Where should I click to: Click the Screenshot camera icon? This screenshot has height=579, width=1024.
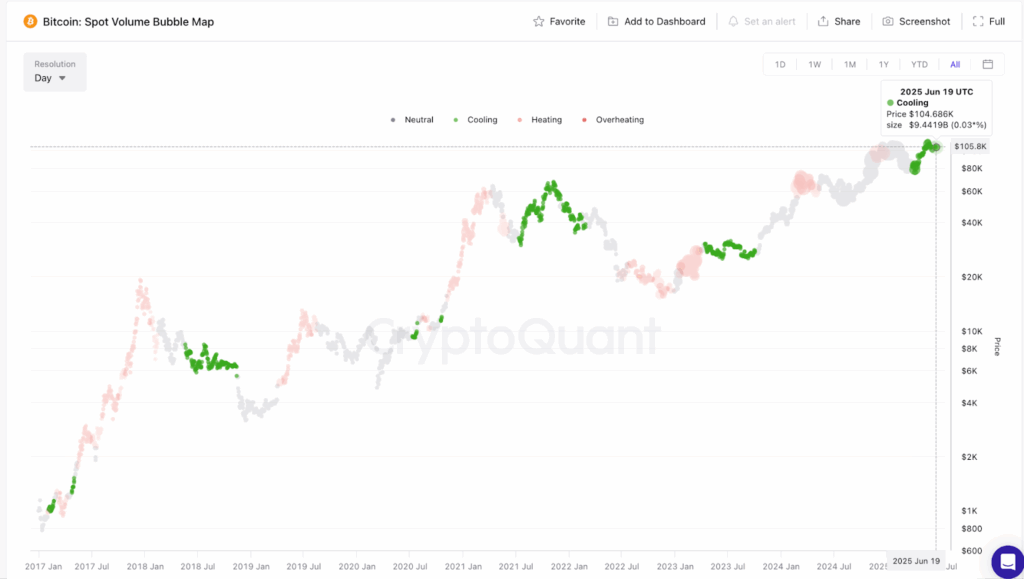pyautogui.click(x=887, y=21)
